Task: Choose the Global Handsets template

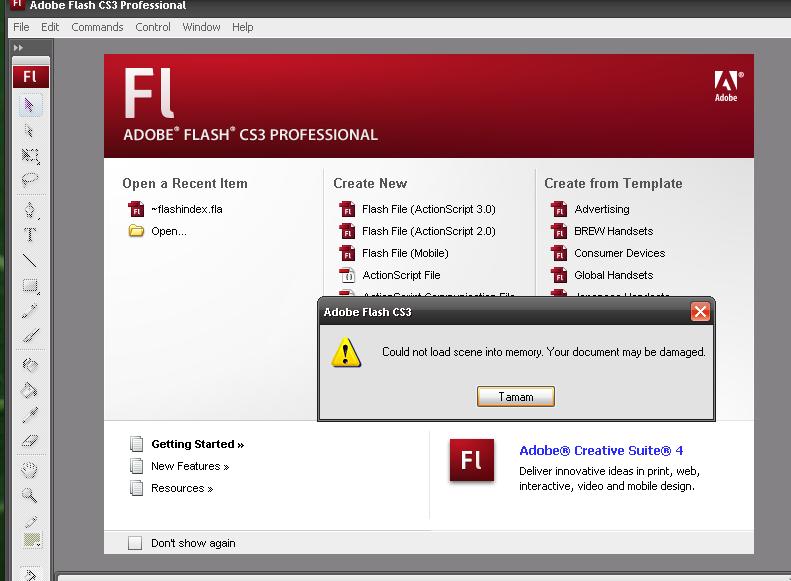Action: point(613,275)
